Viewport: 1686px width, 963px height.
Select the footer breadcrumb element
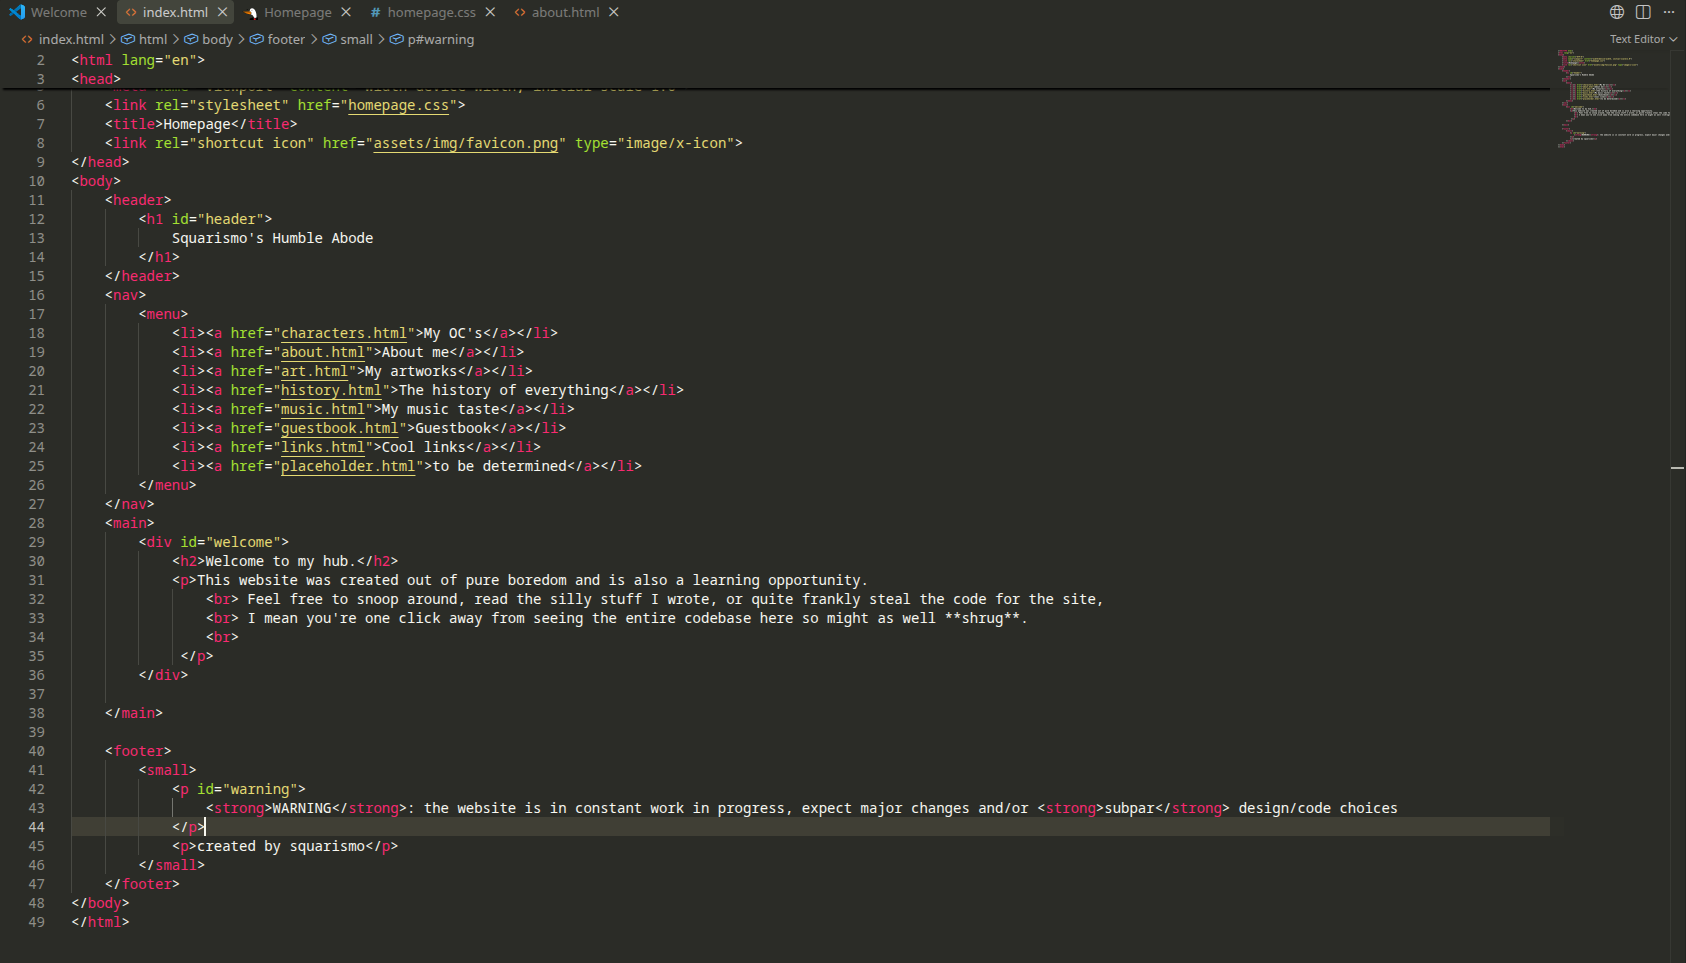click(286, 39)
